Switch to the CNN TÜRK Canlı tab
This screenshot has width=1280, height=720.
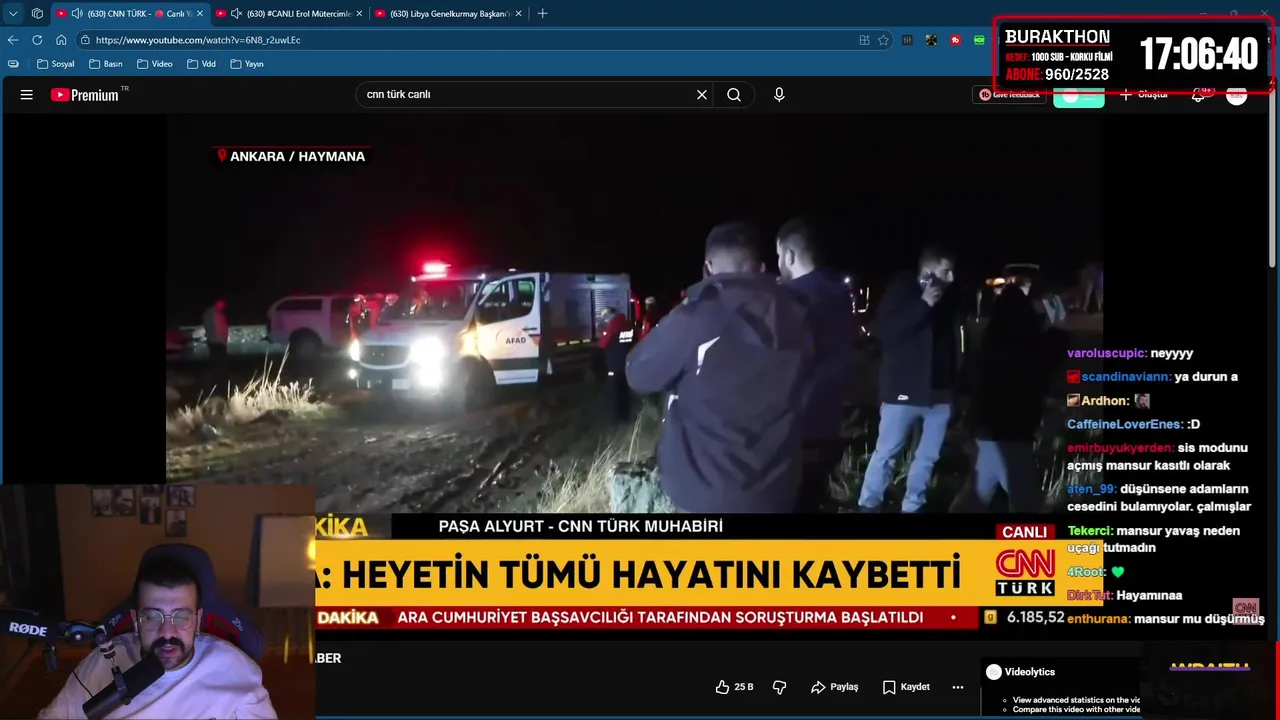[x=130, y=14]
